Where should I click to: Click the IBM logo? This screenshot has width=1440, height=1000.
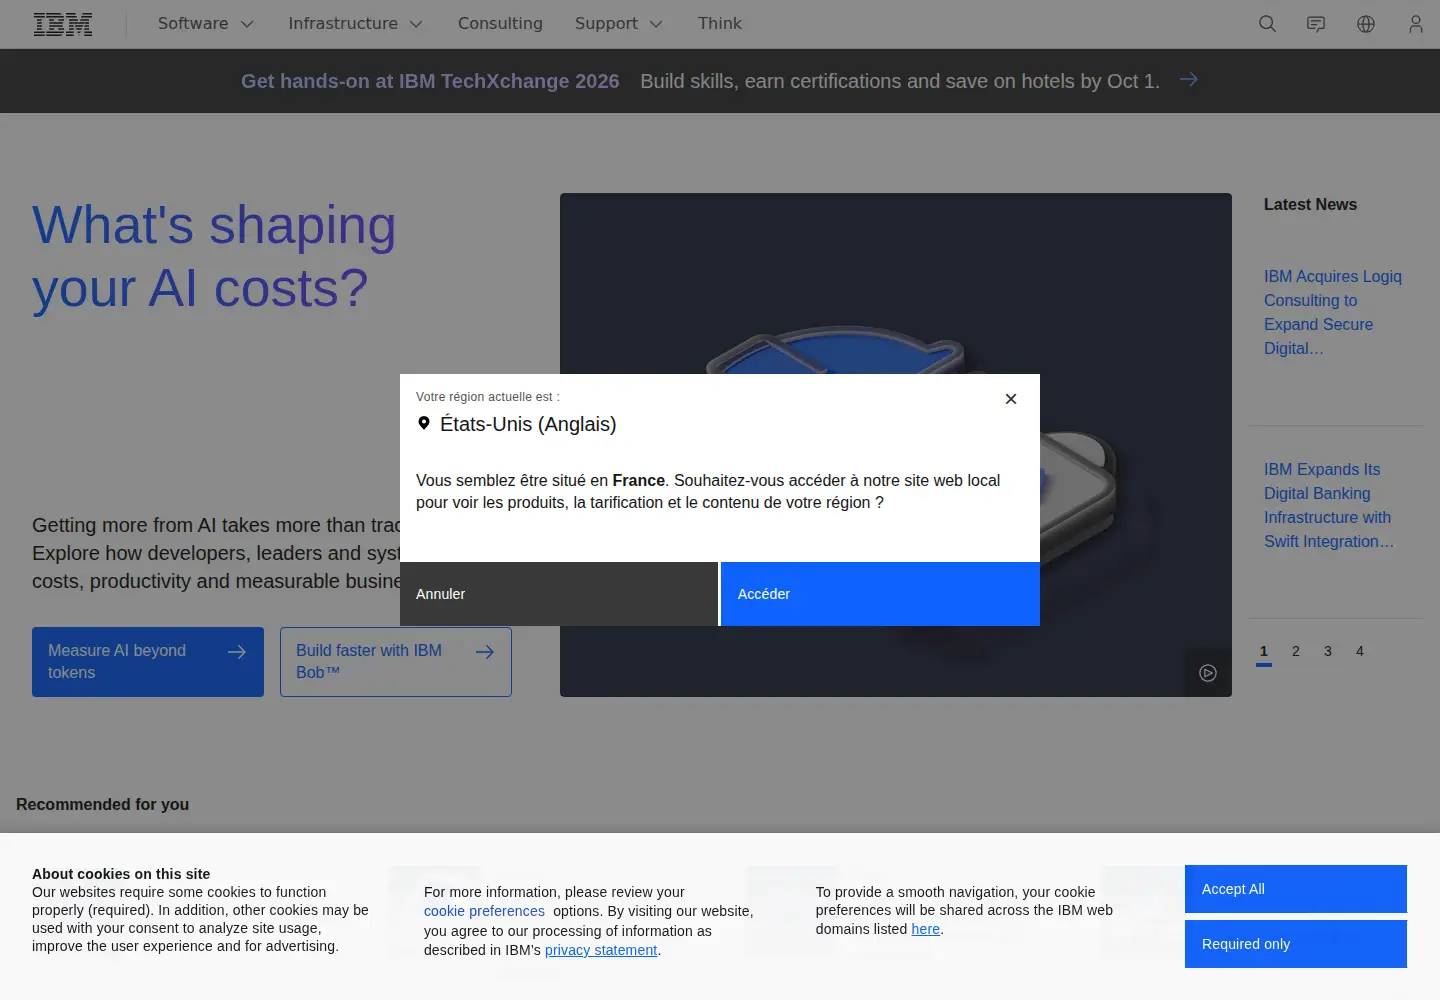[x=63, y=24]
